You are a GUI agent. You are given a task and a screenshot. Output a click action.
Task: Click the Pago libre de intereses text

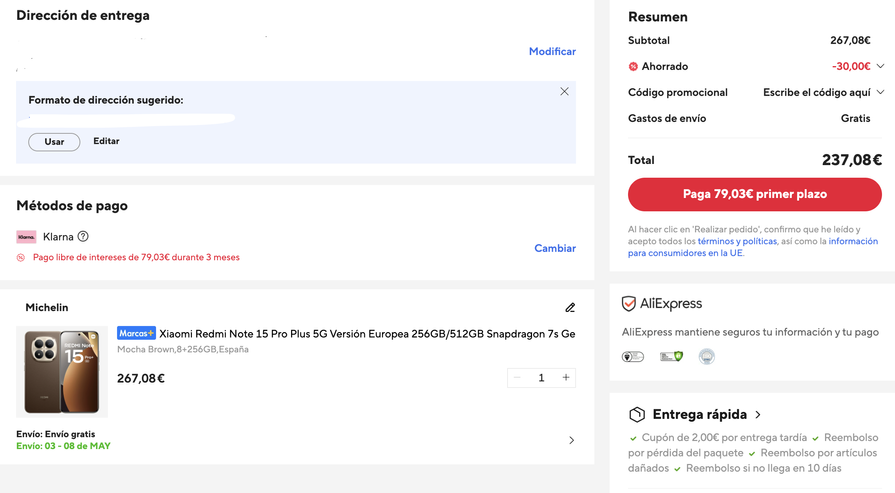(x=136, y=257)
